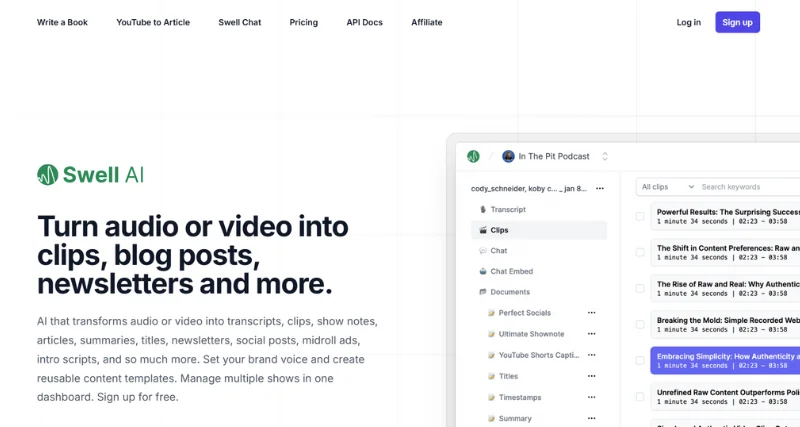
Task: Select the Clips item in sidebar
Action: pyautogui.click(x=499, y=230)
